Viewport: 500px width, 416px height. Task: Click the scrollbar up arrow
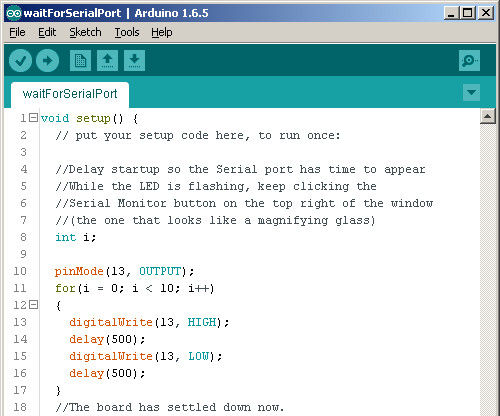[488, 116]
